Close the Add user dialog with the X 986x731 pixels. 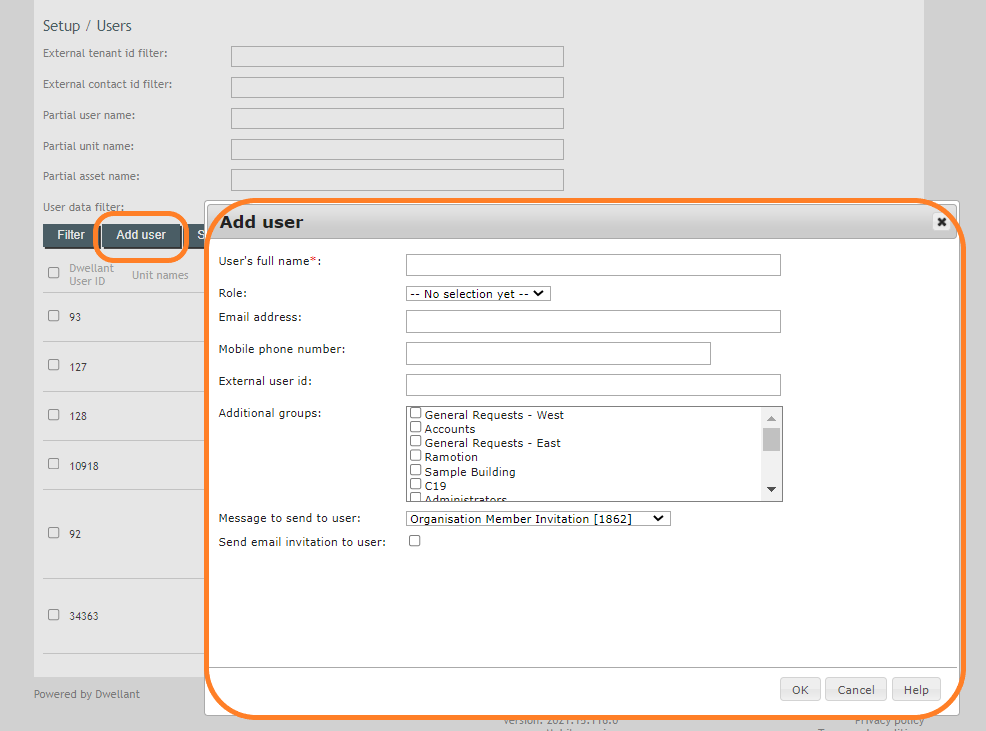[941, 222]
